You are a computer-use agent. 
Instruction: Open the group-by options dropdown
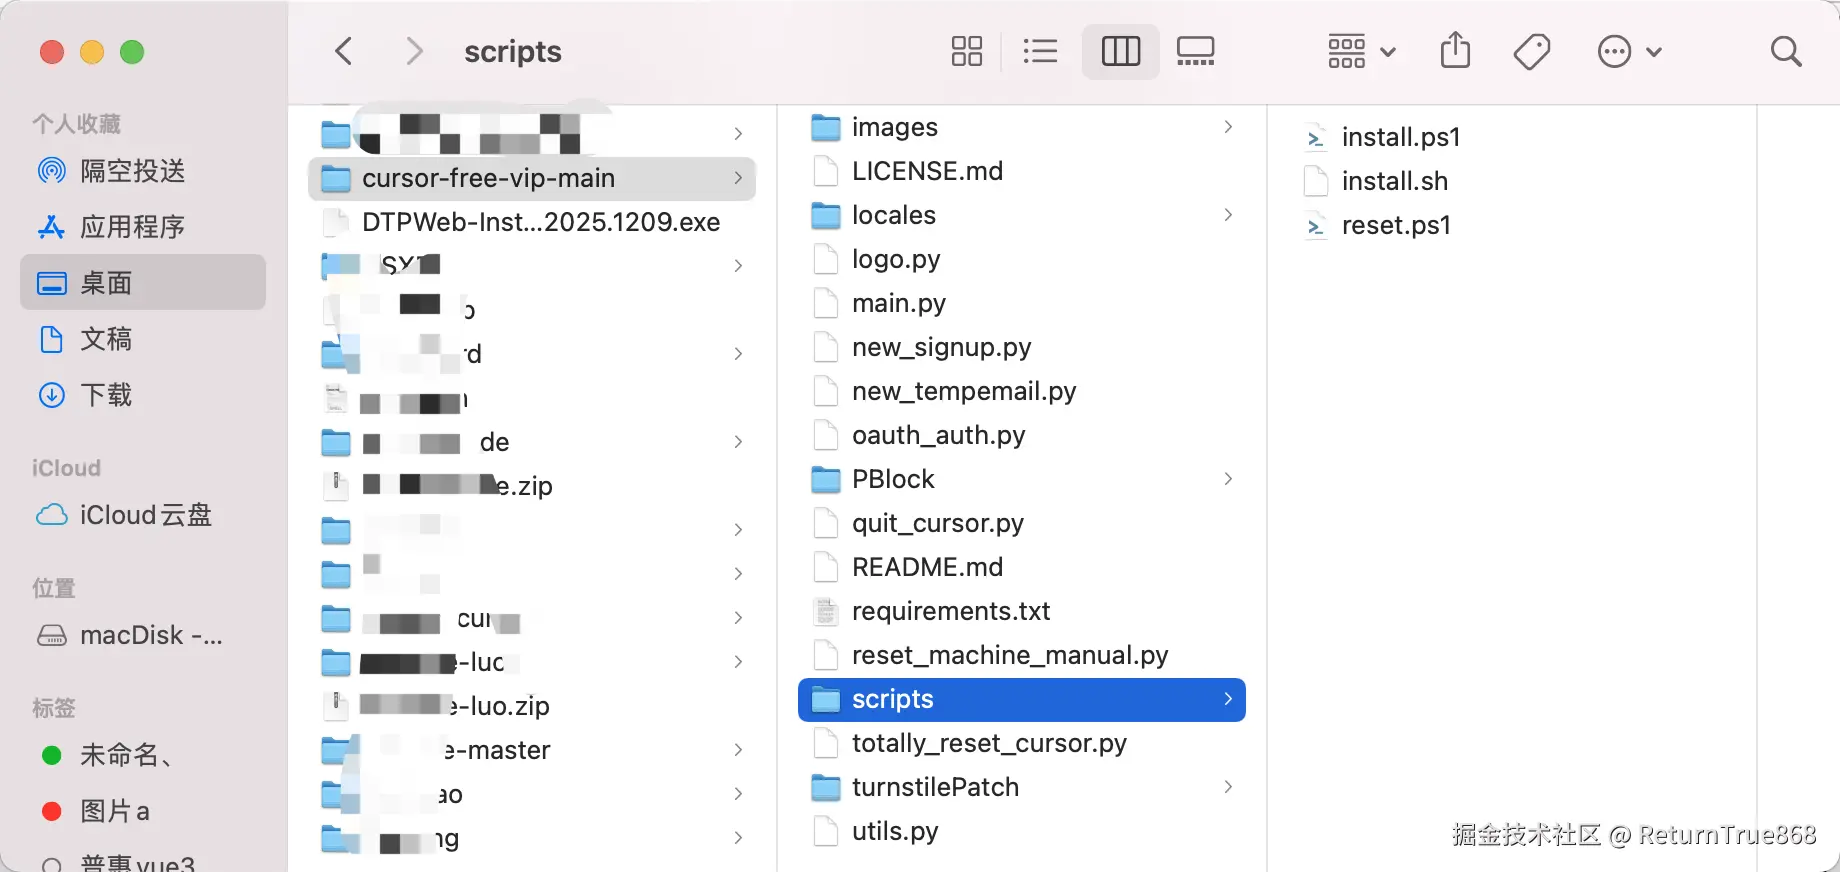[x=1361, y=51]
